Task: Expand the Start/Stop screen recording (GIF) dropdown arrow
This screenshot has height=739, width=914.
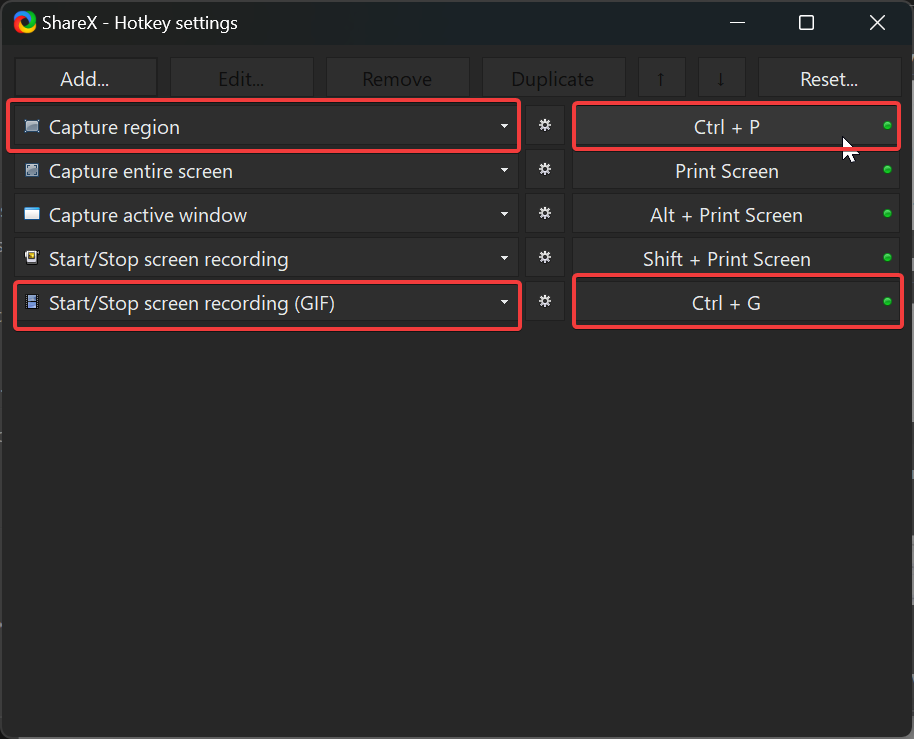Action: pos(504,302)
